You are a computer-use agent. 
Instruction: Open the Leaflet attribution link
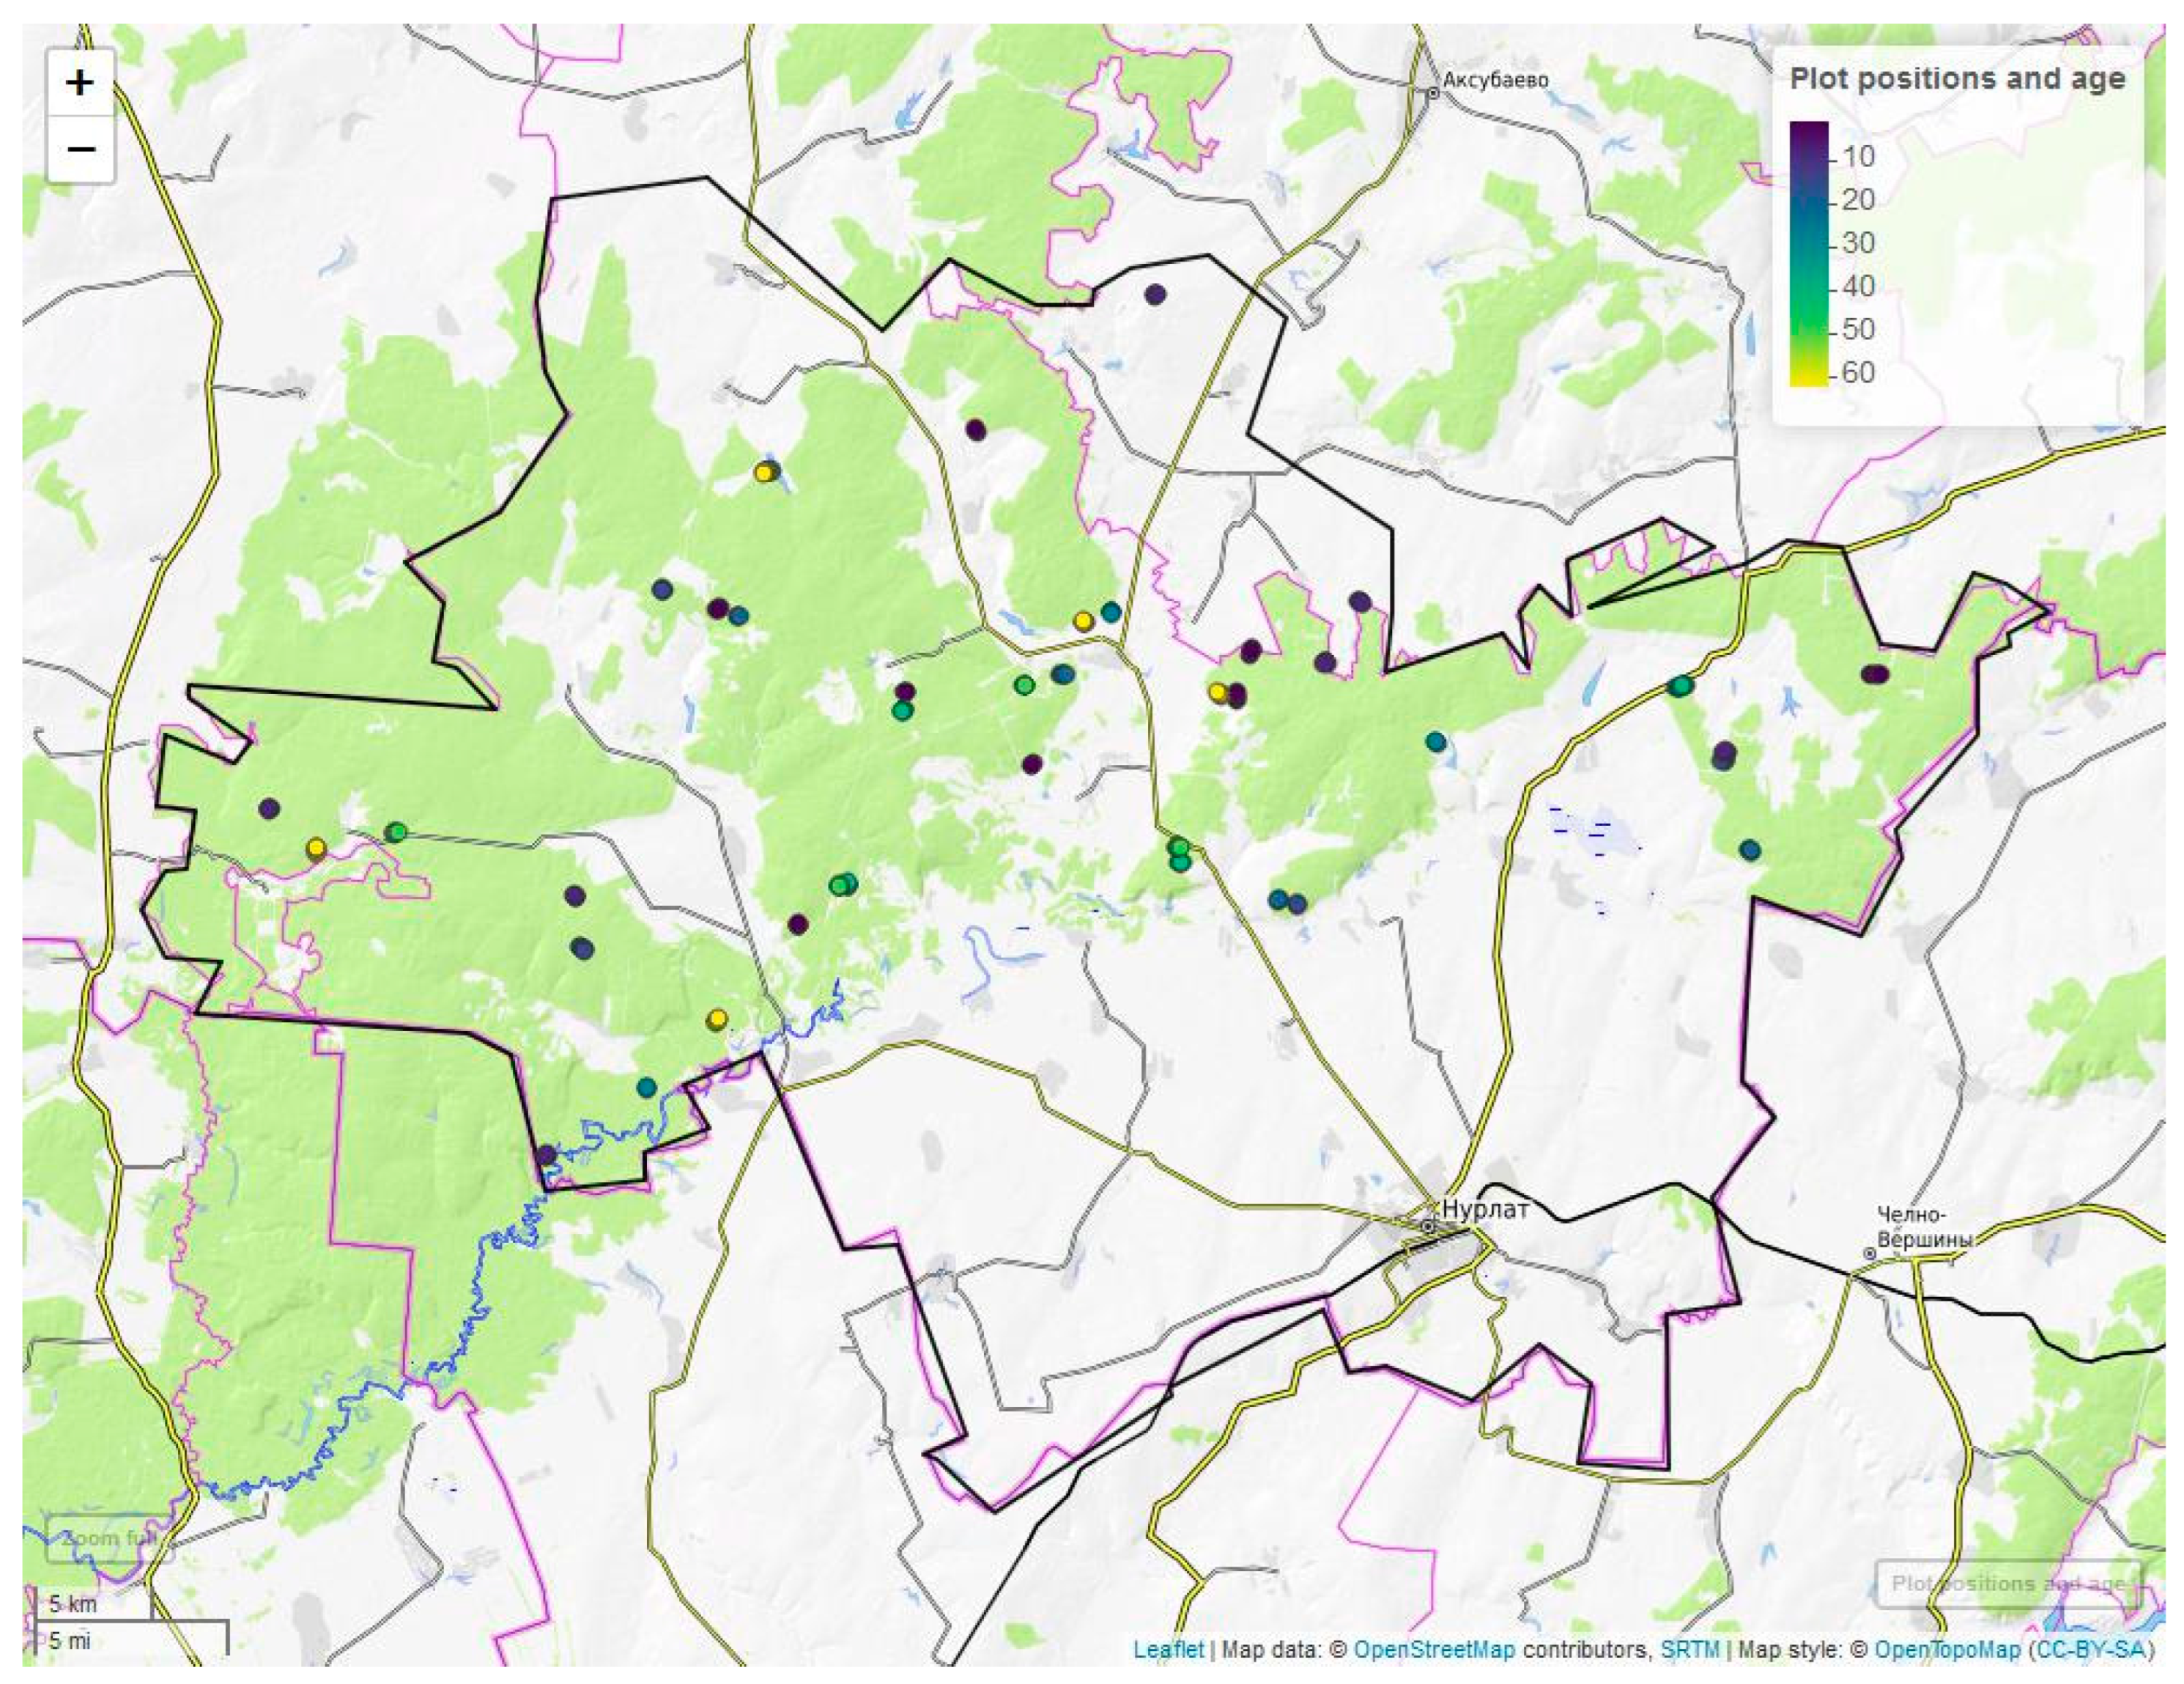(1168, 1649)
